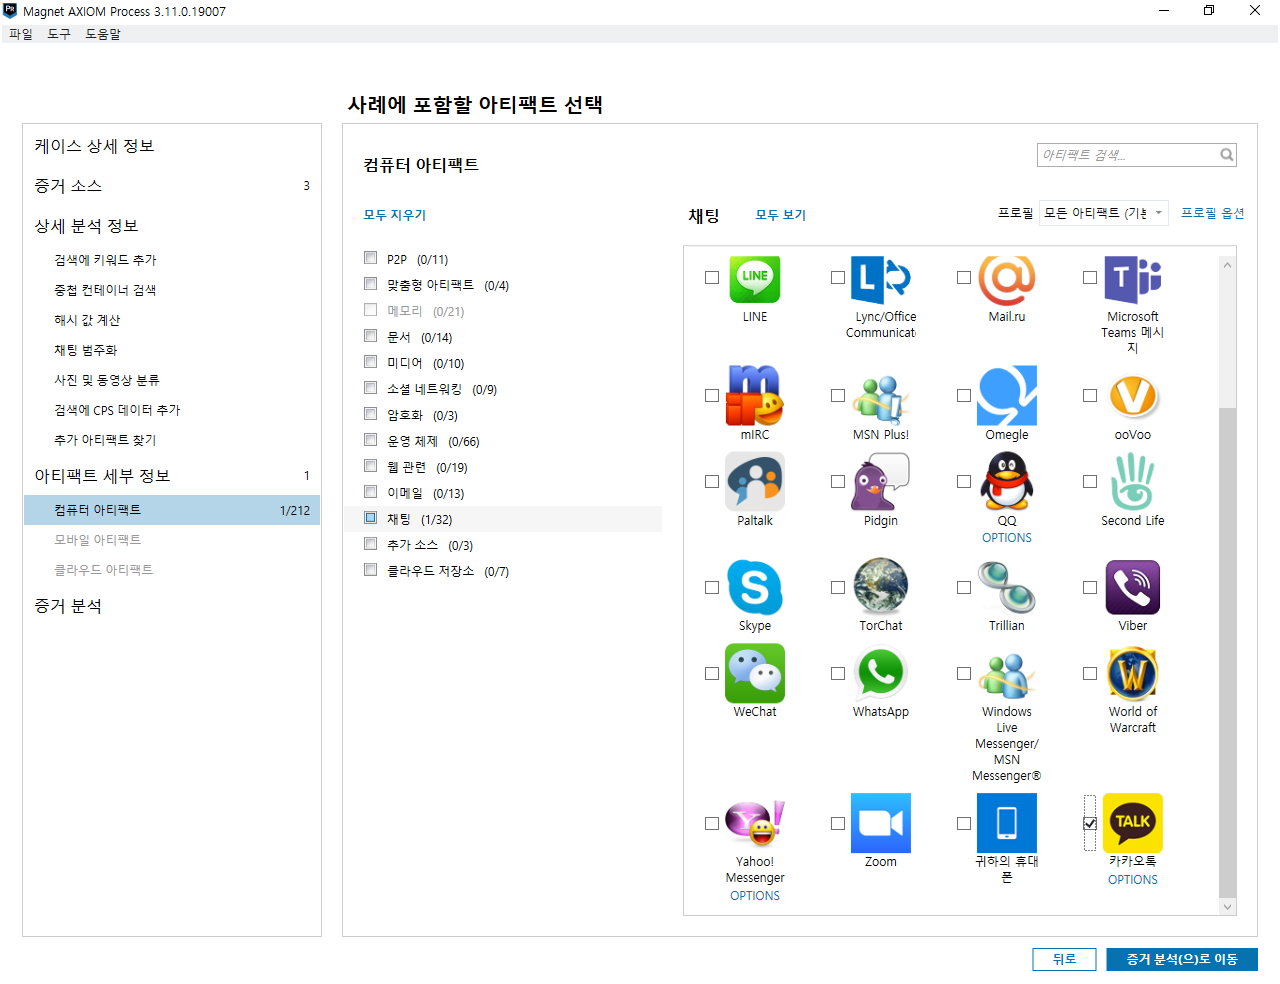Screen dimensions: 1280x984
Task: Select 해시 값 계산 item
Action: tap(87, 320)
